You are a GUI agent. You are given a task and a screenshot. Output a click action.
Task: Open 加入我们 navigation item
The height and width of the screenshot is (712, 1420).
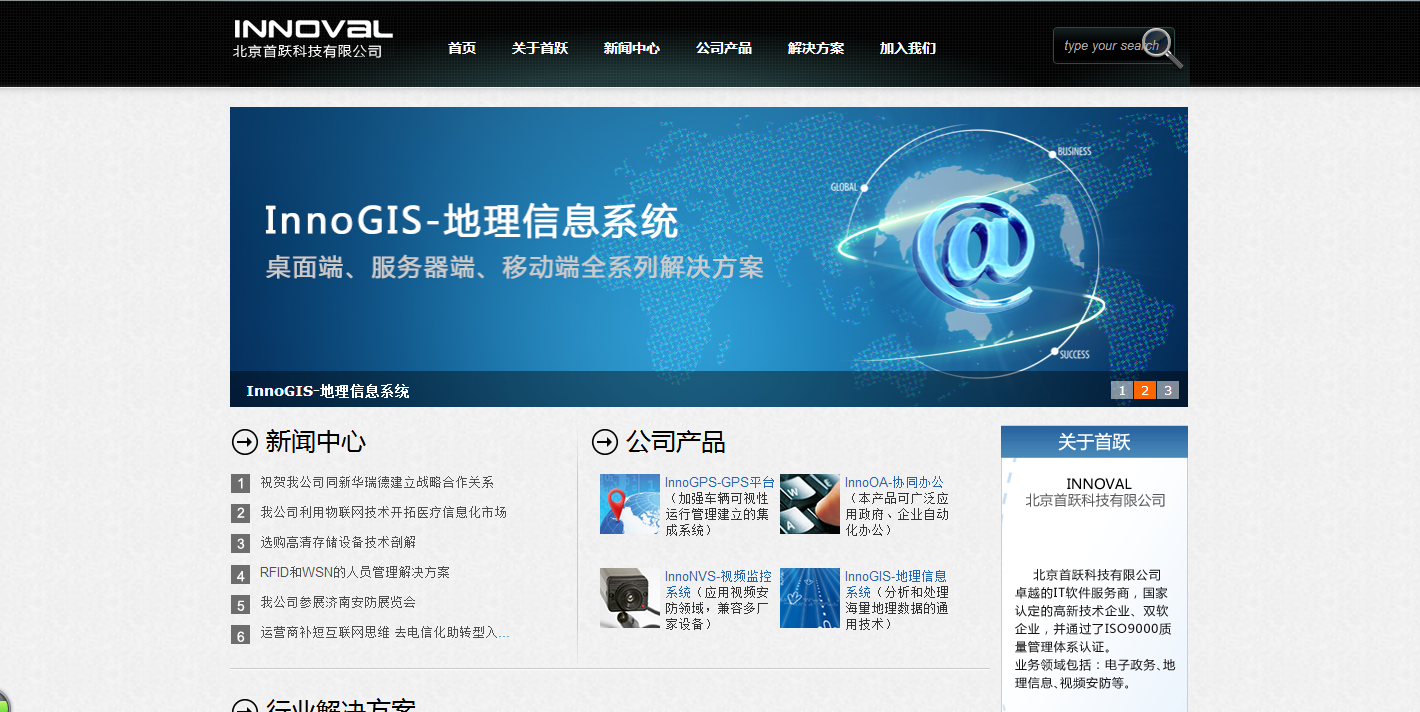pos(908,48)
